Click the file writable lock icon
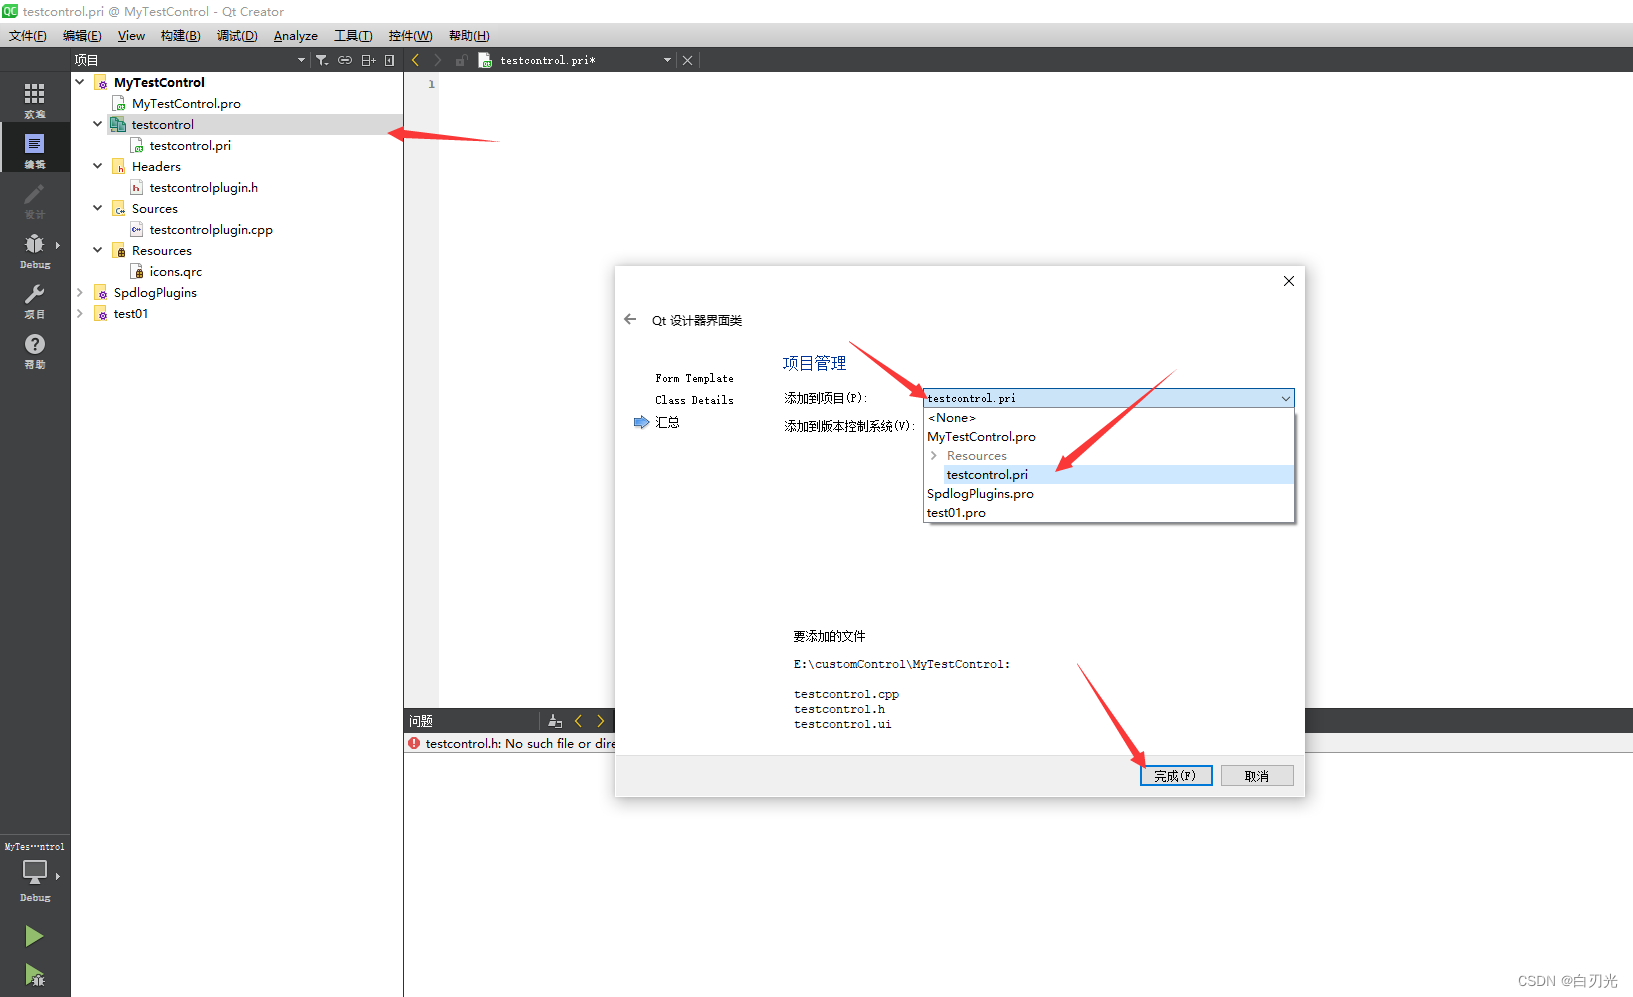Viewport: 1633px width, 997px height. click(461, 60)
